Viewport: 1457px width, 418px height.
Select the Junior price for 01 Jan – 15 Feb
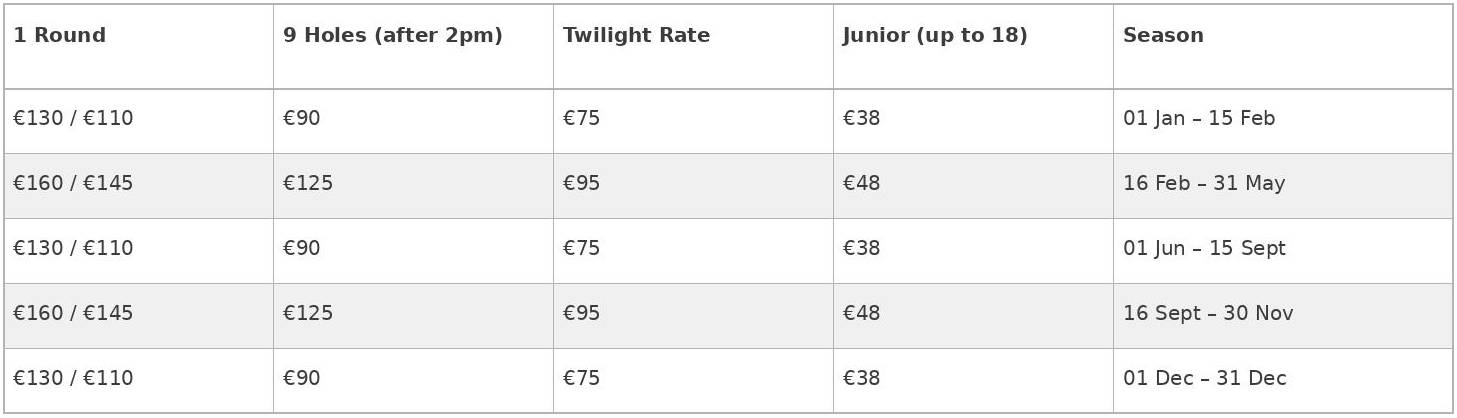pyautogui.click(x=861, y=119)
